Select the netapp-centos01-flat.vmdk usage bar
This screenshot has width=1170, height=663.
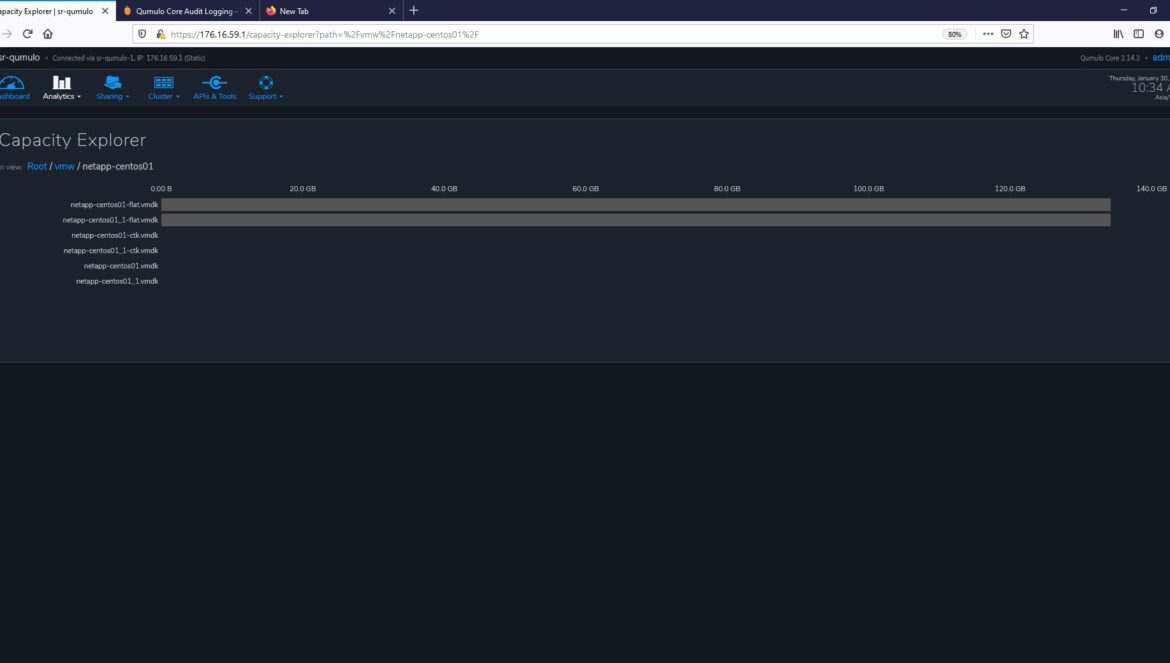[x=636, y=204]
